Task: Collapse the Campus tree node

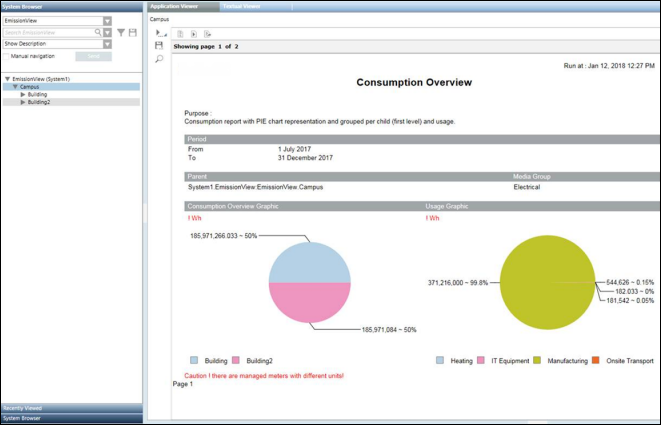Action: [15, 87]
